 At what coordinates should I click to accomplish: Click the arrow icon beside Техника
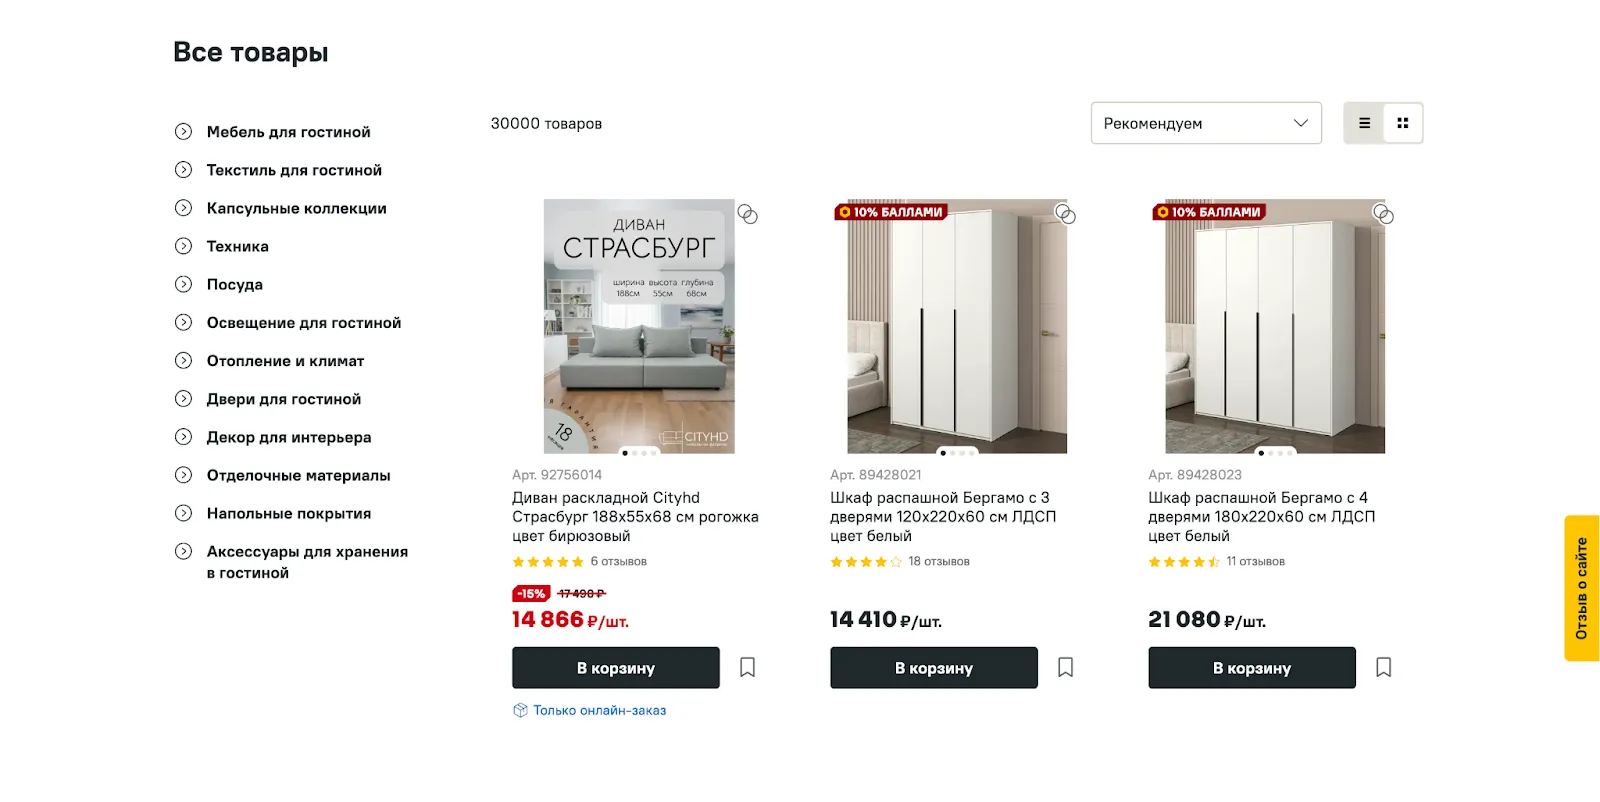coord(183,246)
